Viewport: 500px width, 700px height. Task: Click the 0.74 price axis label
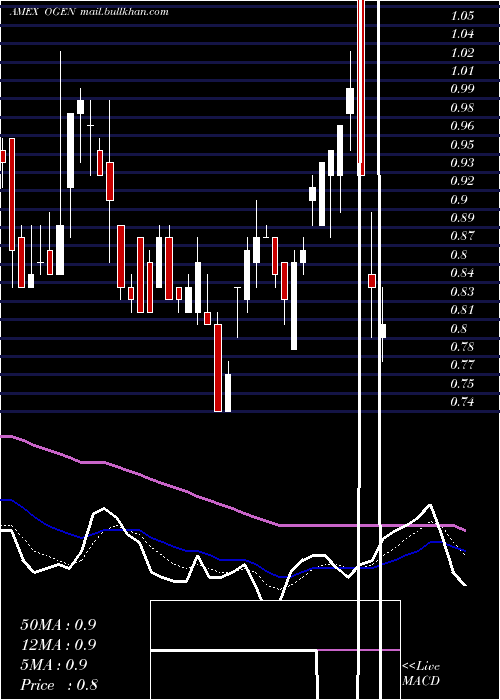click(462, 402)
